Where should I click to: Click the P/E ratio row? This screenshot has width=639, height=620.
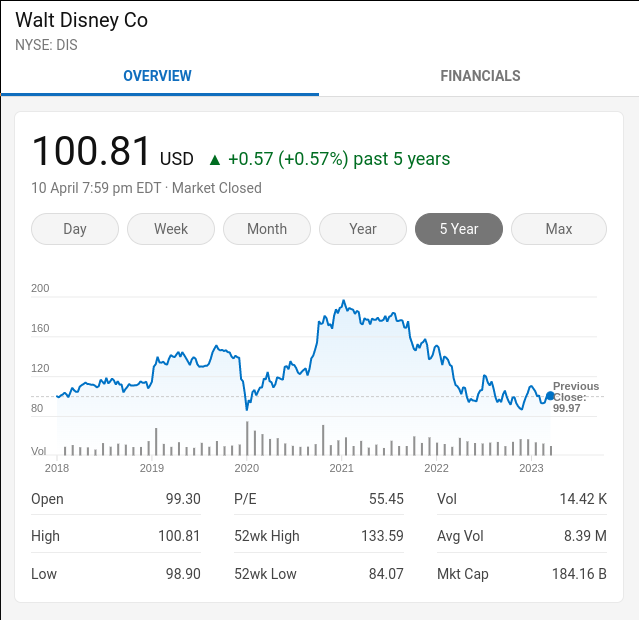318,499
